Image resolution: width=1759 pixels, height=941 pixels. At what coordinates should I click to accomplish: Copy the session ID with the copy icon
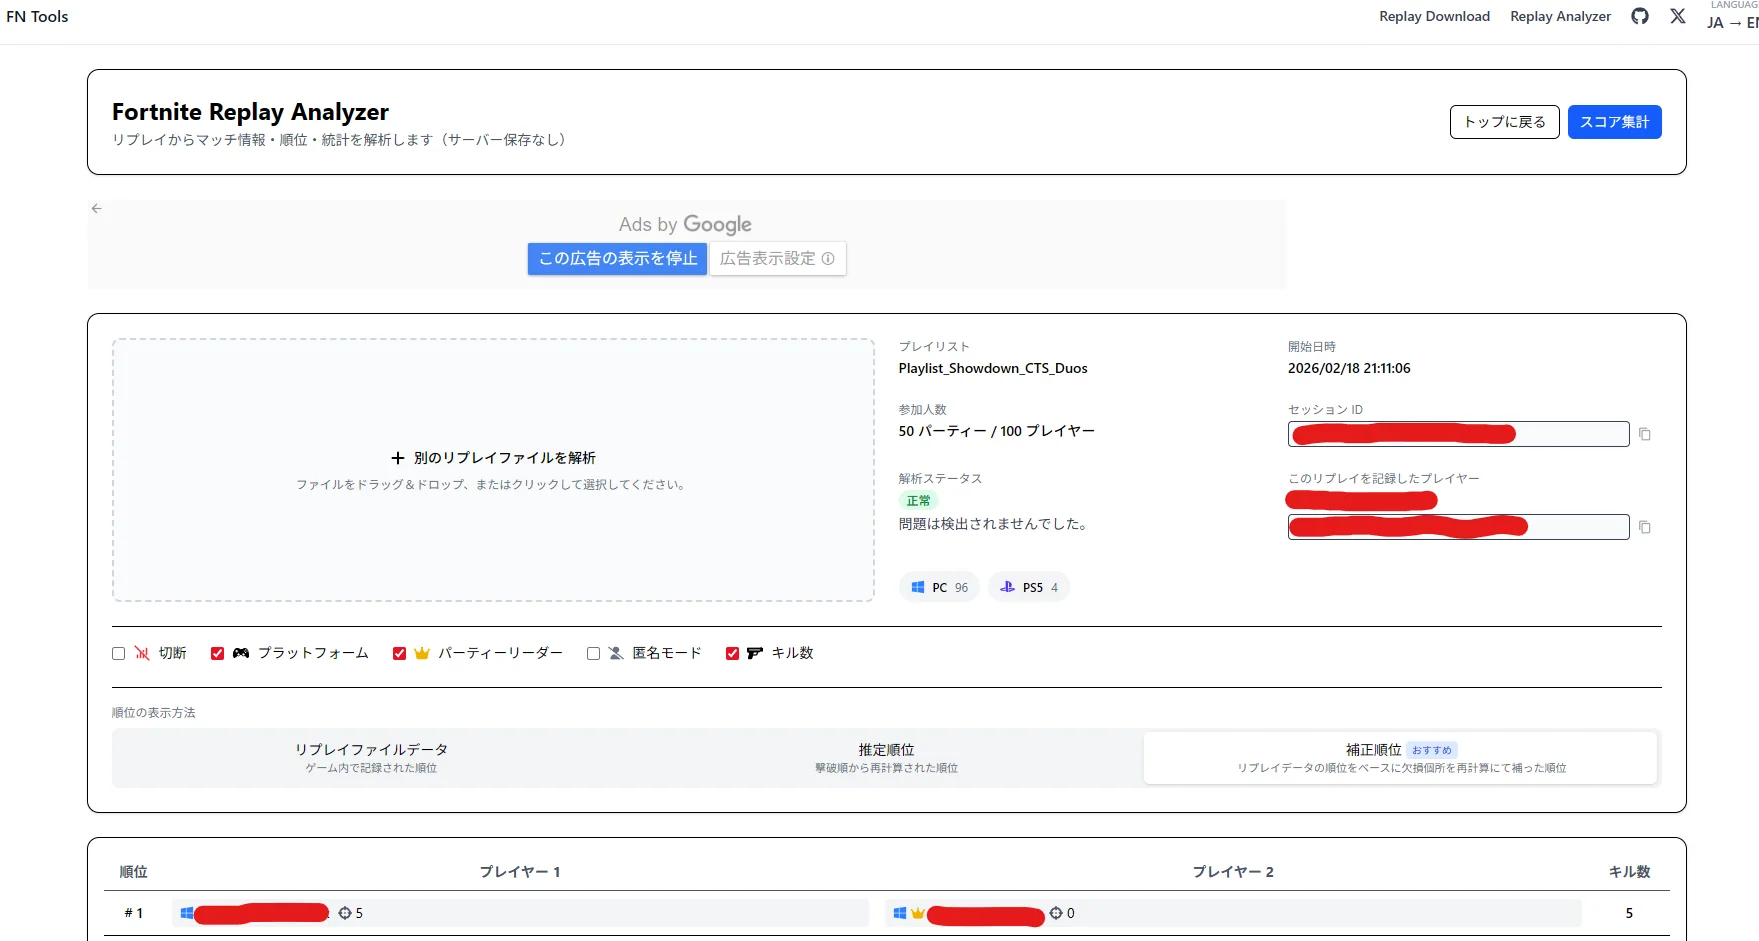[1644, 434]
